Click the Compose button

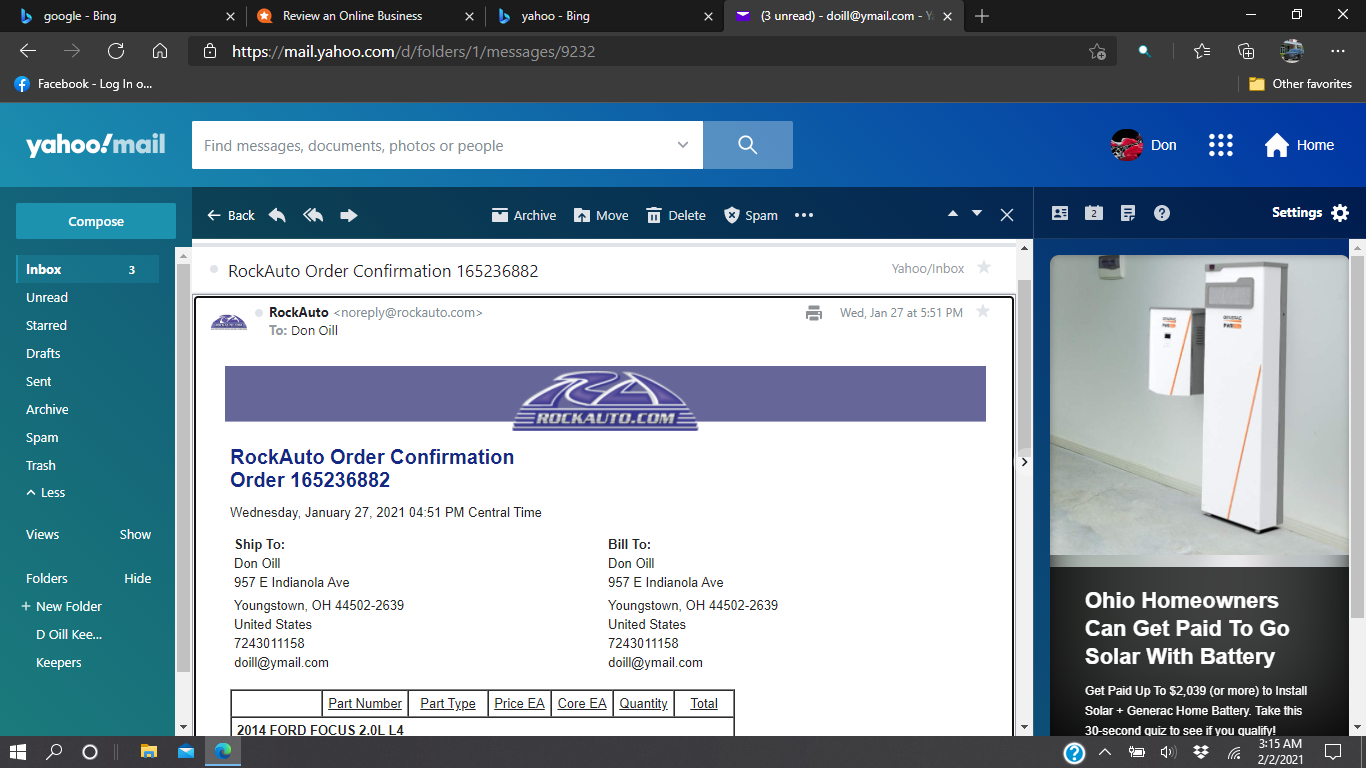96,221
